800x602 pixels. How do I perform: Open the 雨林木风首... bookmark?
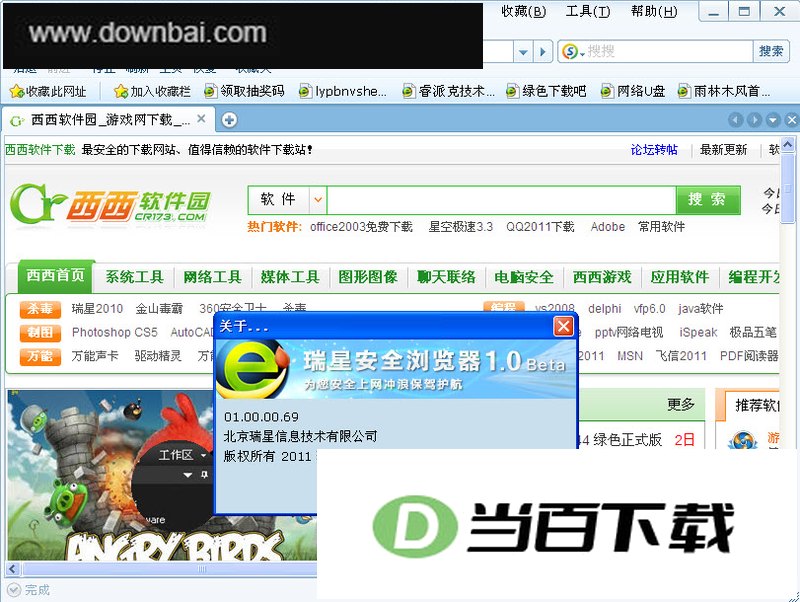click(x=724, y=91)
